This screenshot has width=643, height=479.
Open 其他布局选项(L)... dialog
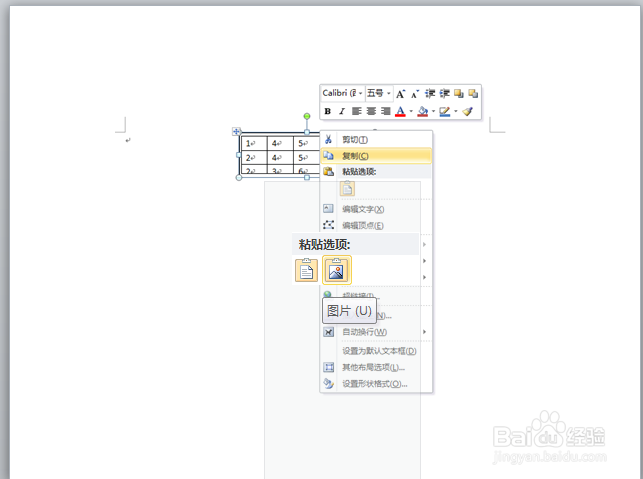tap(374, 367)
